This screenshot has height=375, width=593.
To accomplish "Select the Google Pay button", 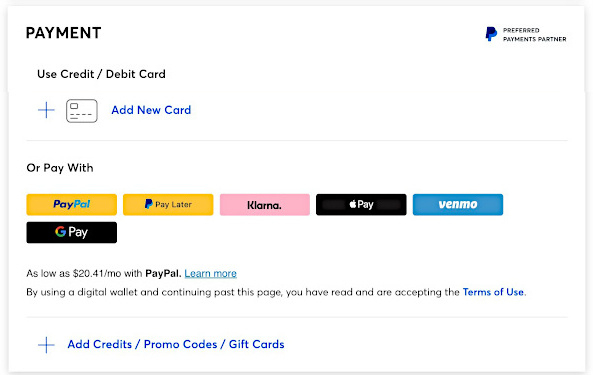I will tap(71, 232).
